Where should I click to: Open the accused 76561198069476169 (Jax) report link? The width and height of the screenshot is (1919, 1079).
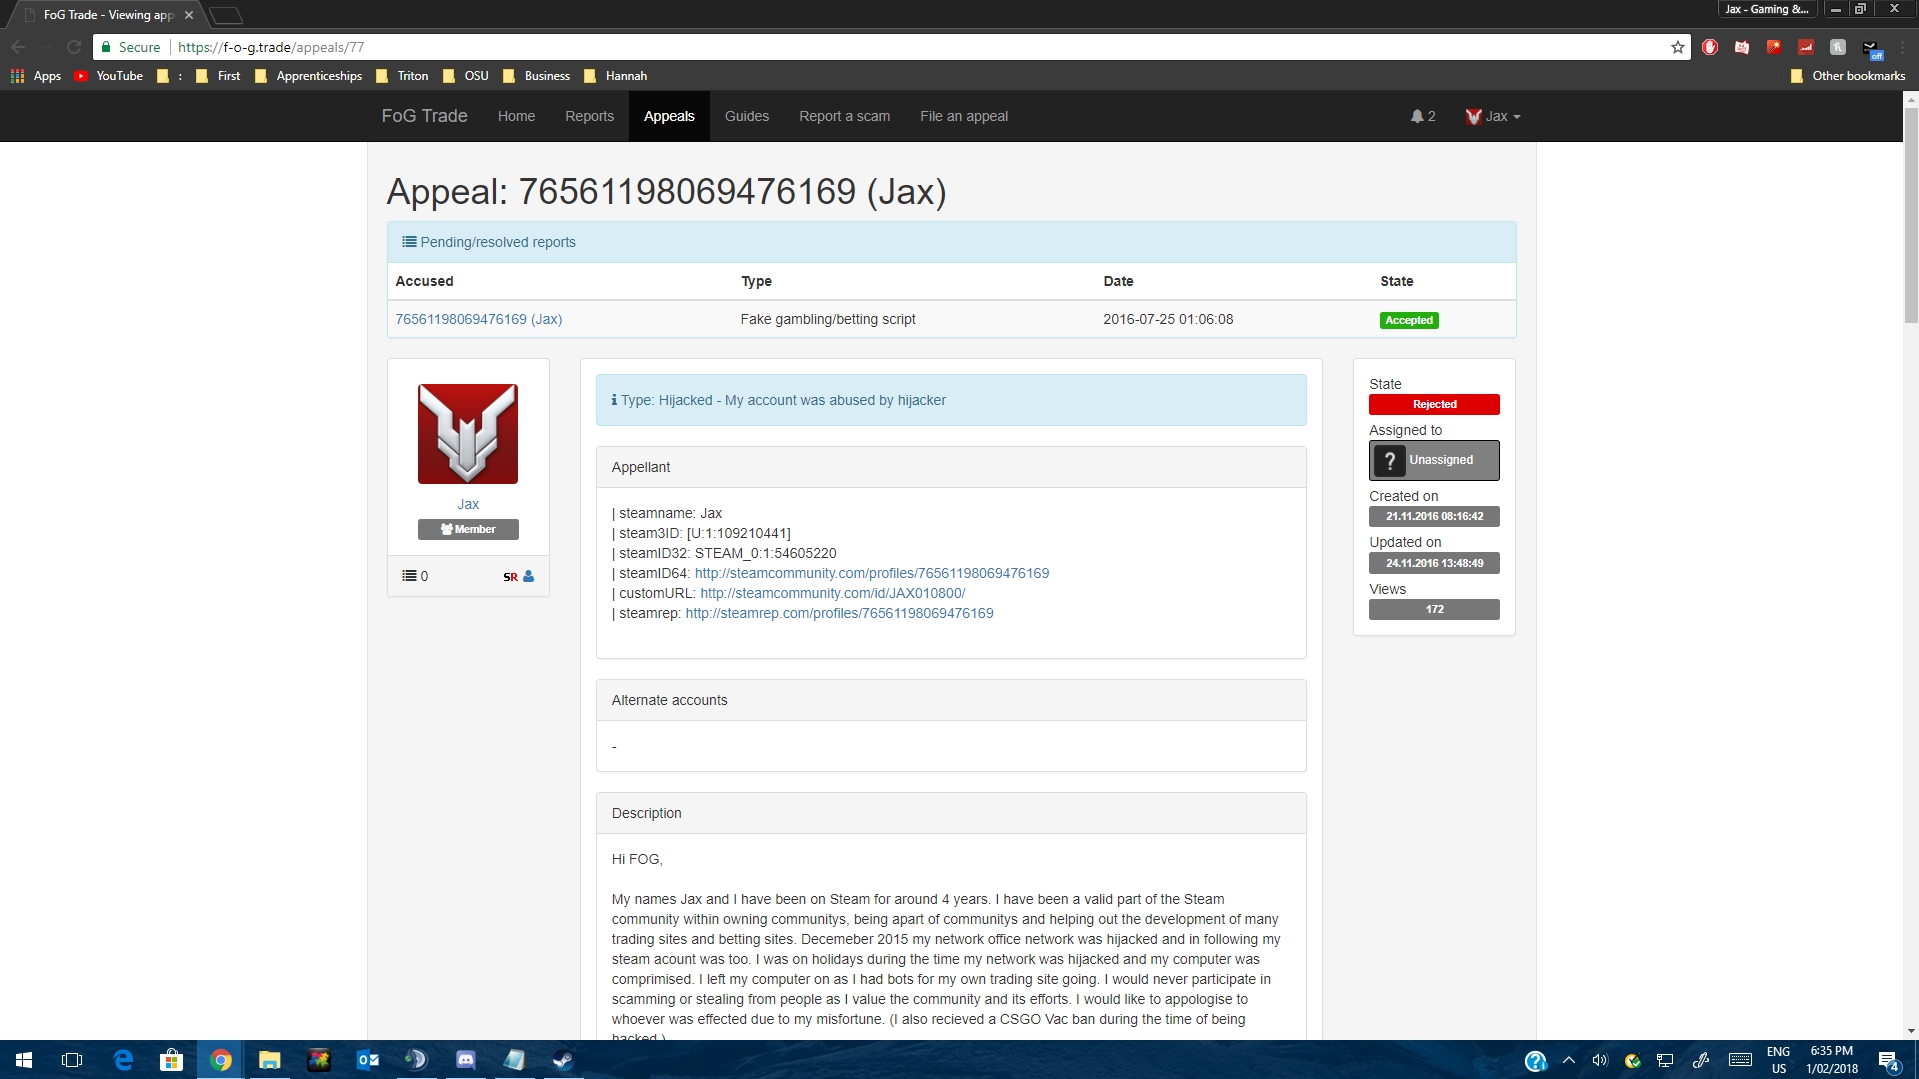478,319
